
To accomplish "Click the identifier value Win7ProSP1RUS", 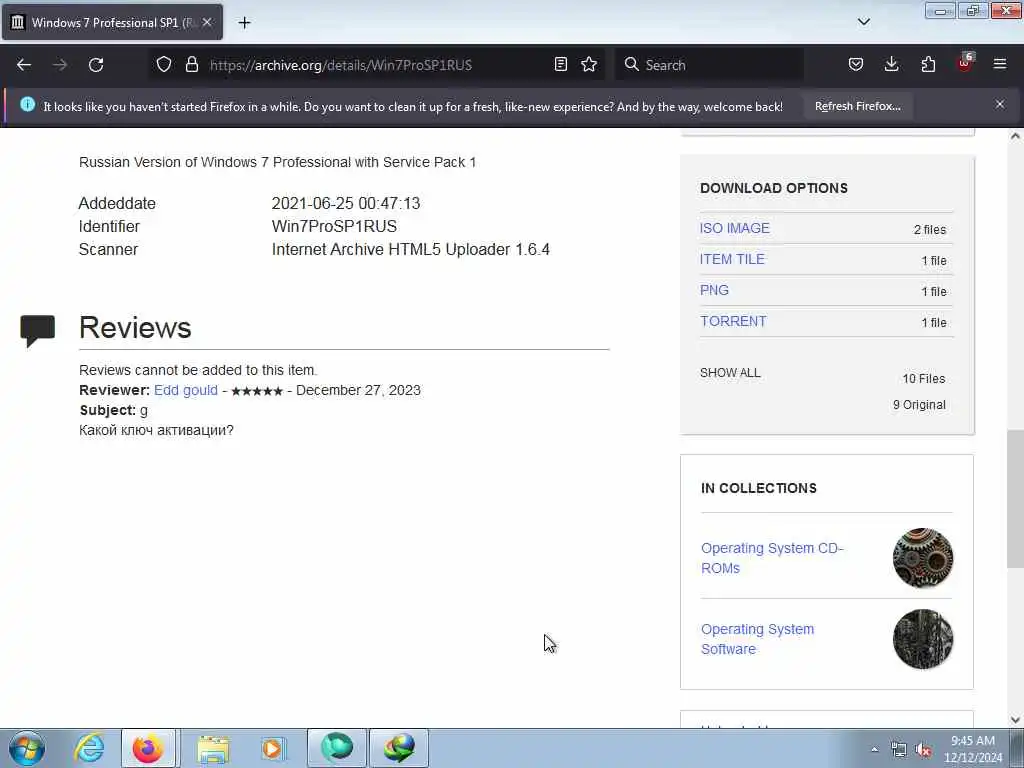I will (334, 226).
